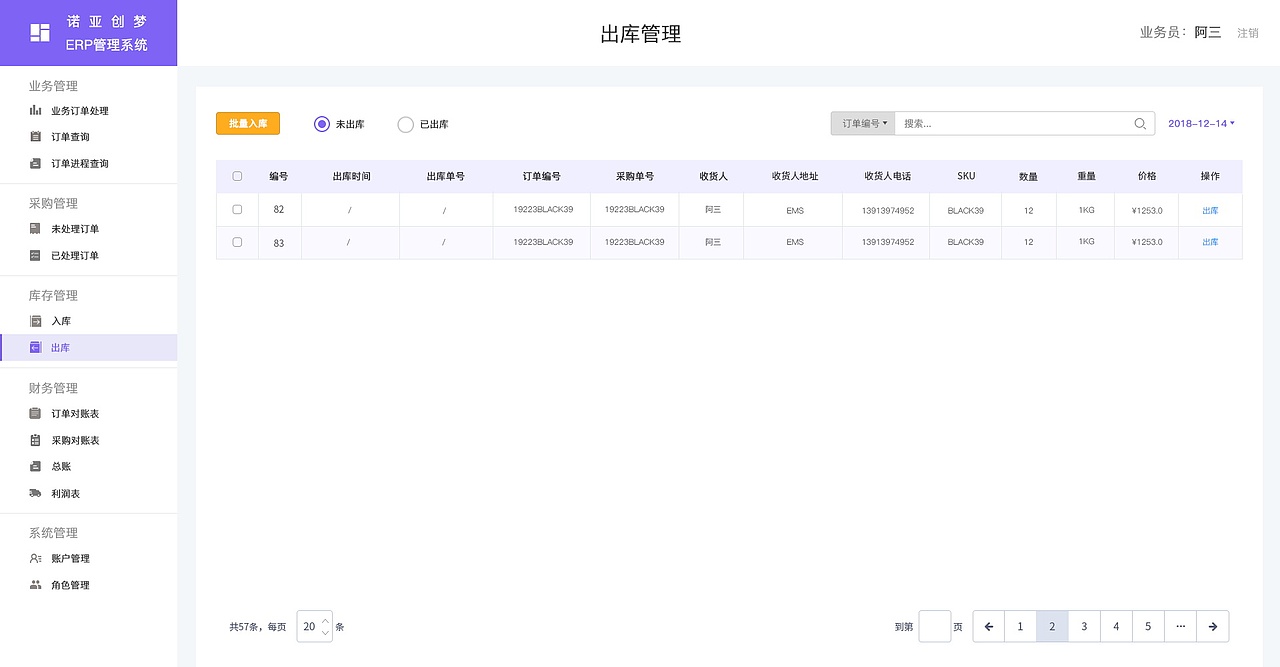The width and height of the screenshot is (1280, 667).
Task: Select the 账户管理 icon under 系统管理
Action: pos(36,558)
